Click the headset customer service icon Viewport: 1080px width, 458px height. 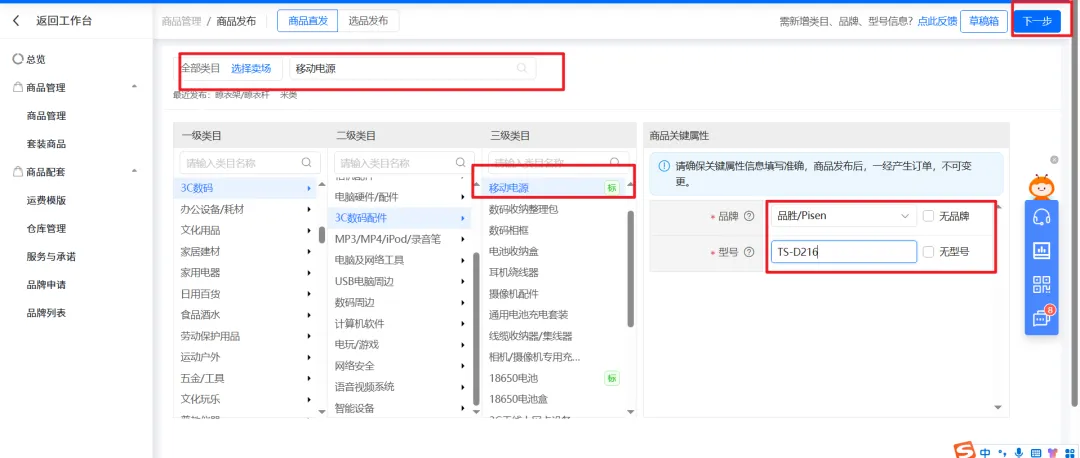pyautogui.click(x=1041, y=217)
